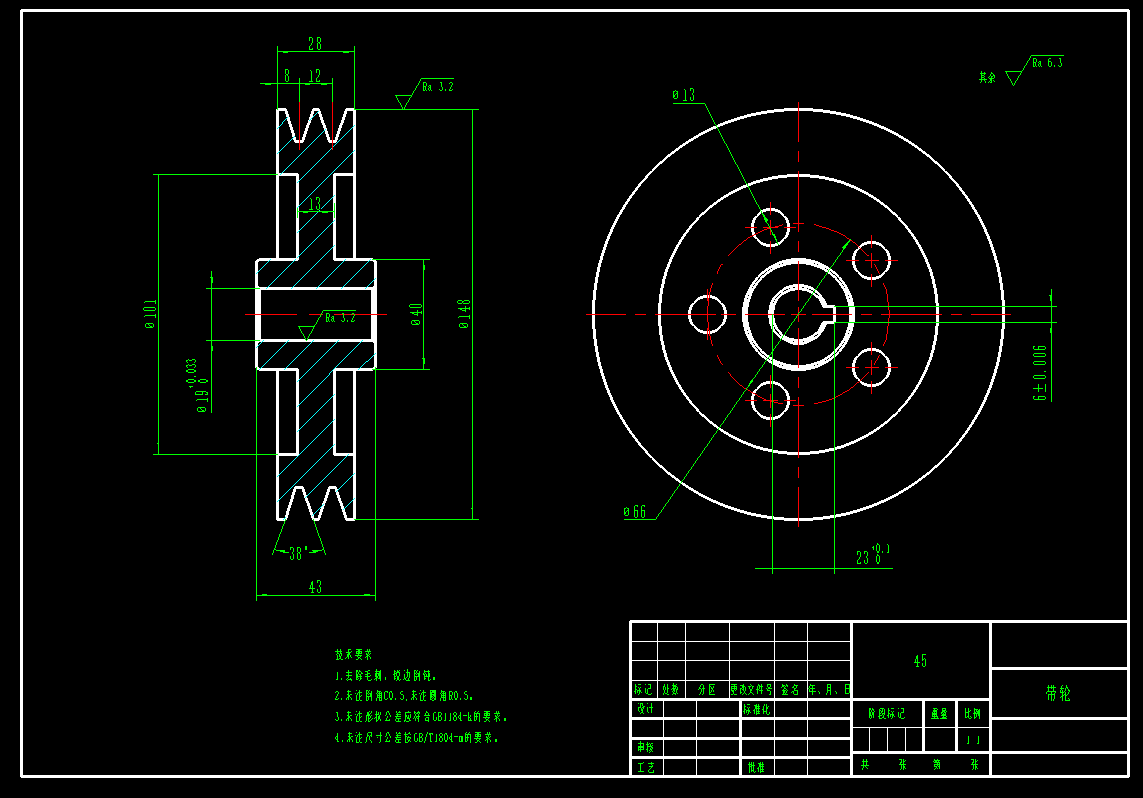Click the 分区 title block cell
Viewport: 1143px width, 798px height.
pos(706,689)
